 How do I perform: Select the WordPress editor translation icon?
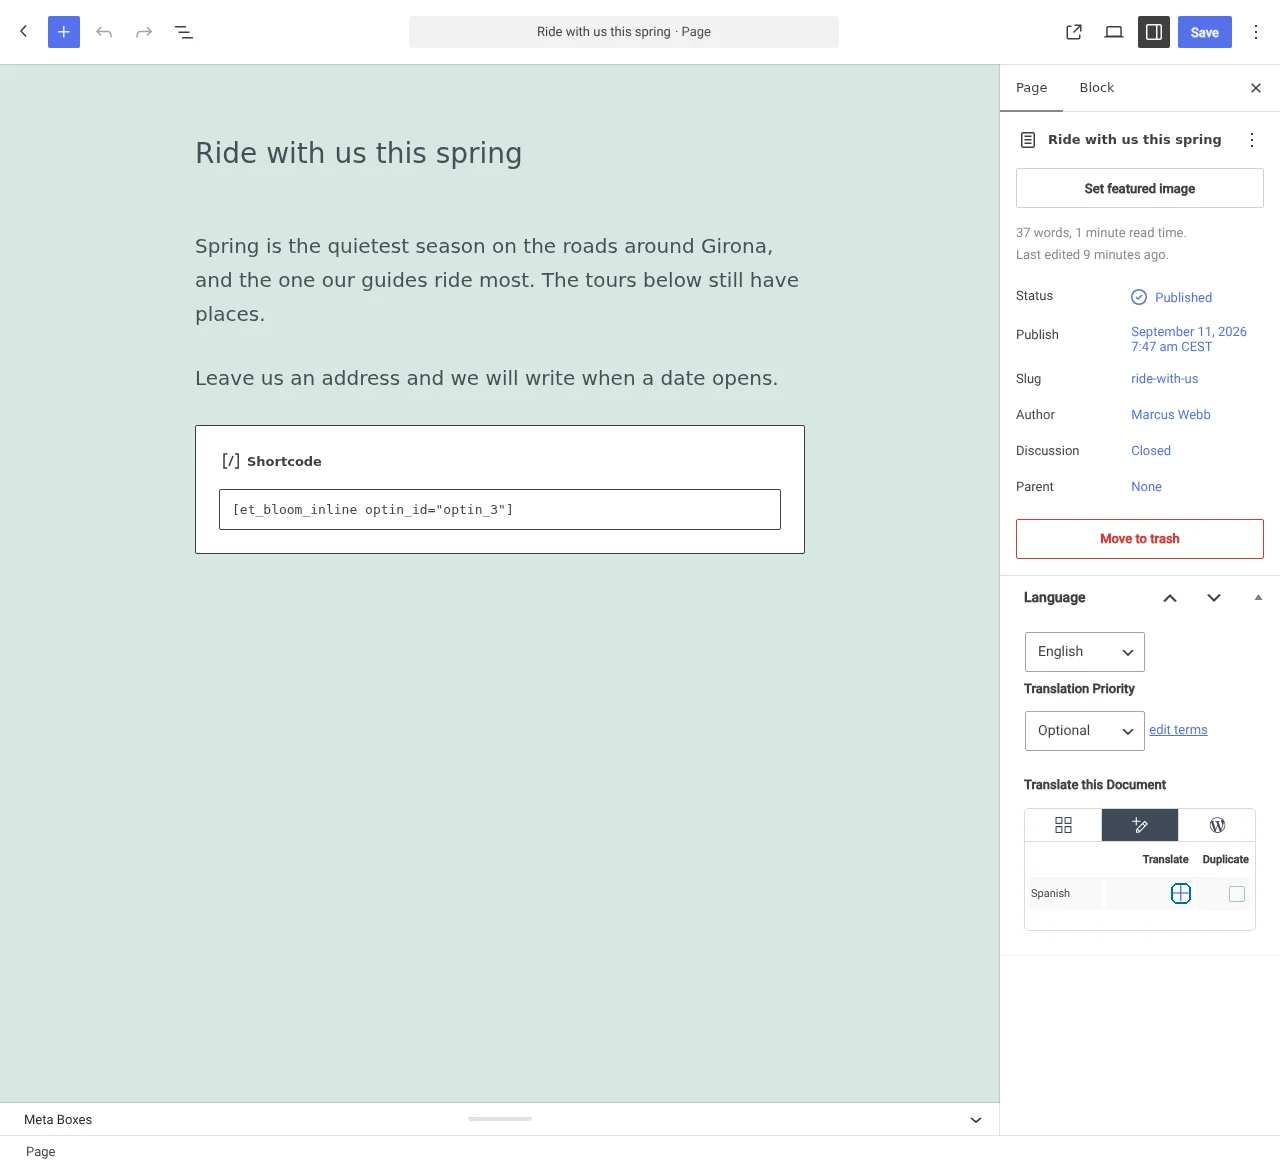(x=1217, y=825)
